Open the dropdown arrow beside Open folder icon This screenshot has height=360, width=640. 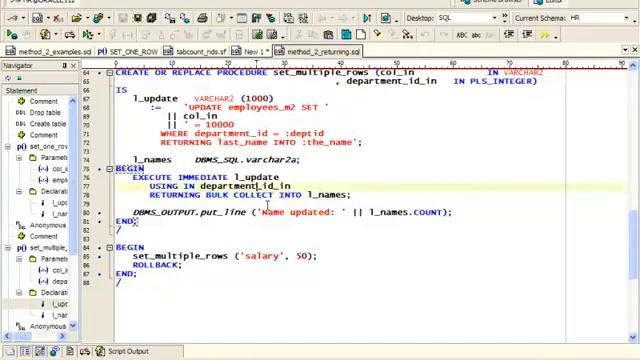[87, 18]
